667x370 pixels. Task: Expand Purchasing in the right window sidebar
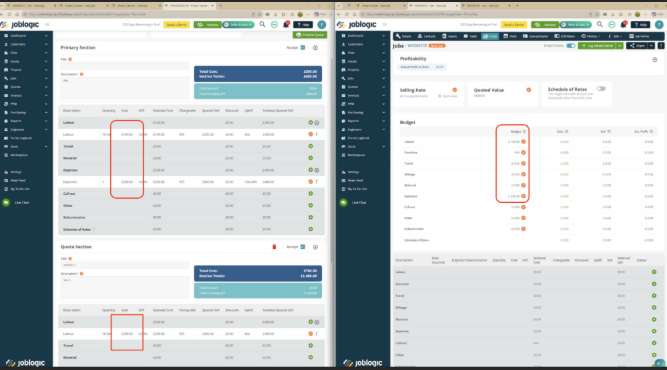pos(383,112)
